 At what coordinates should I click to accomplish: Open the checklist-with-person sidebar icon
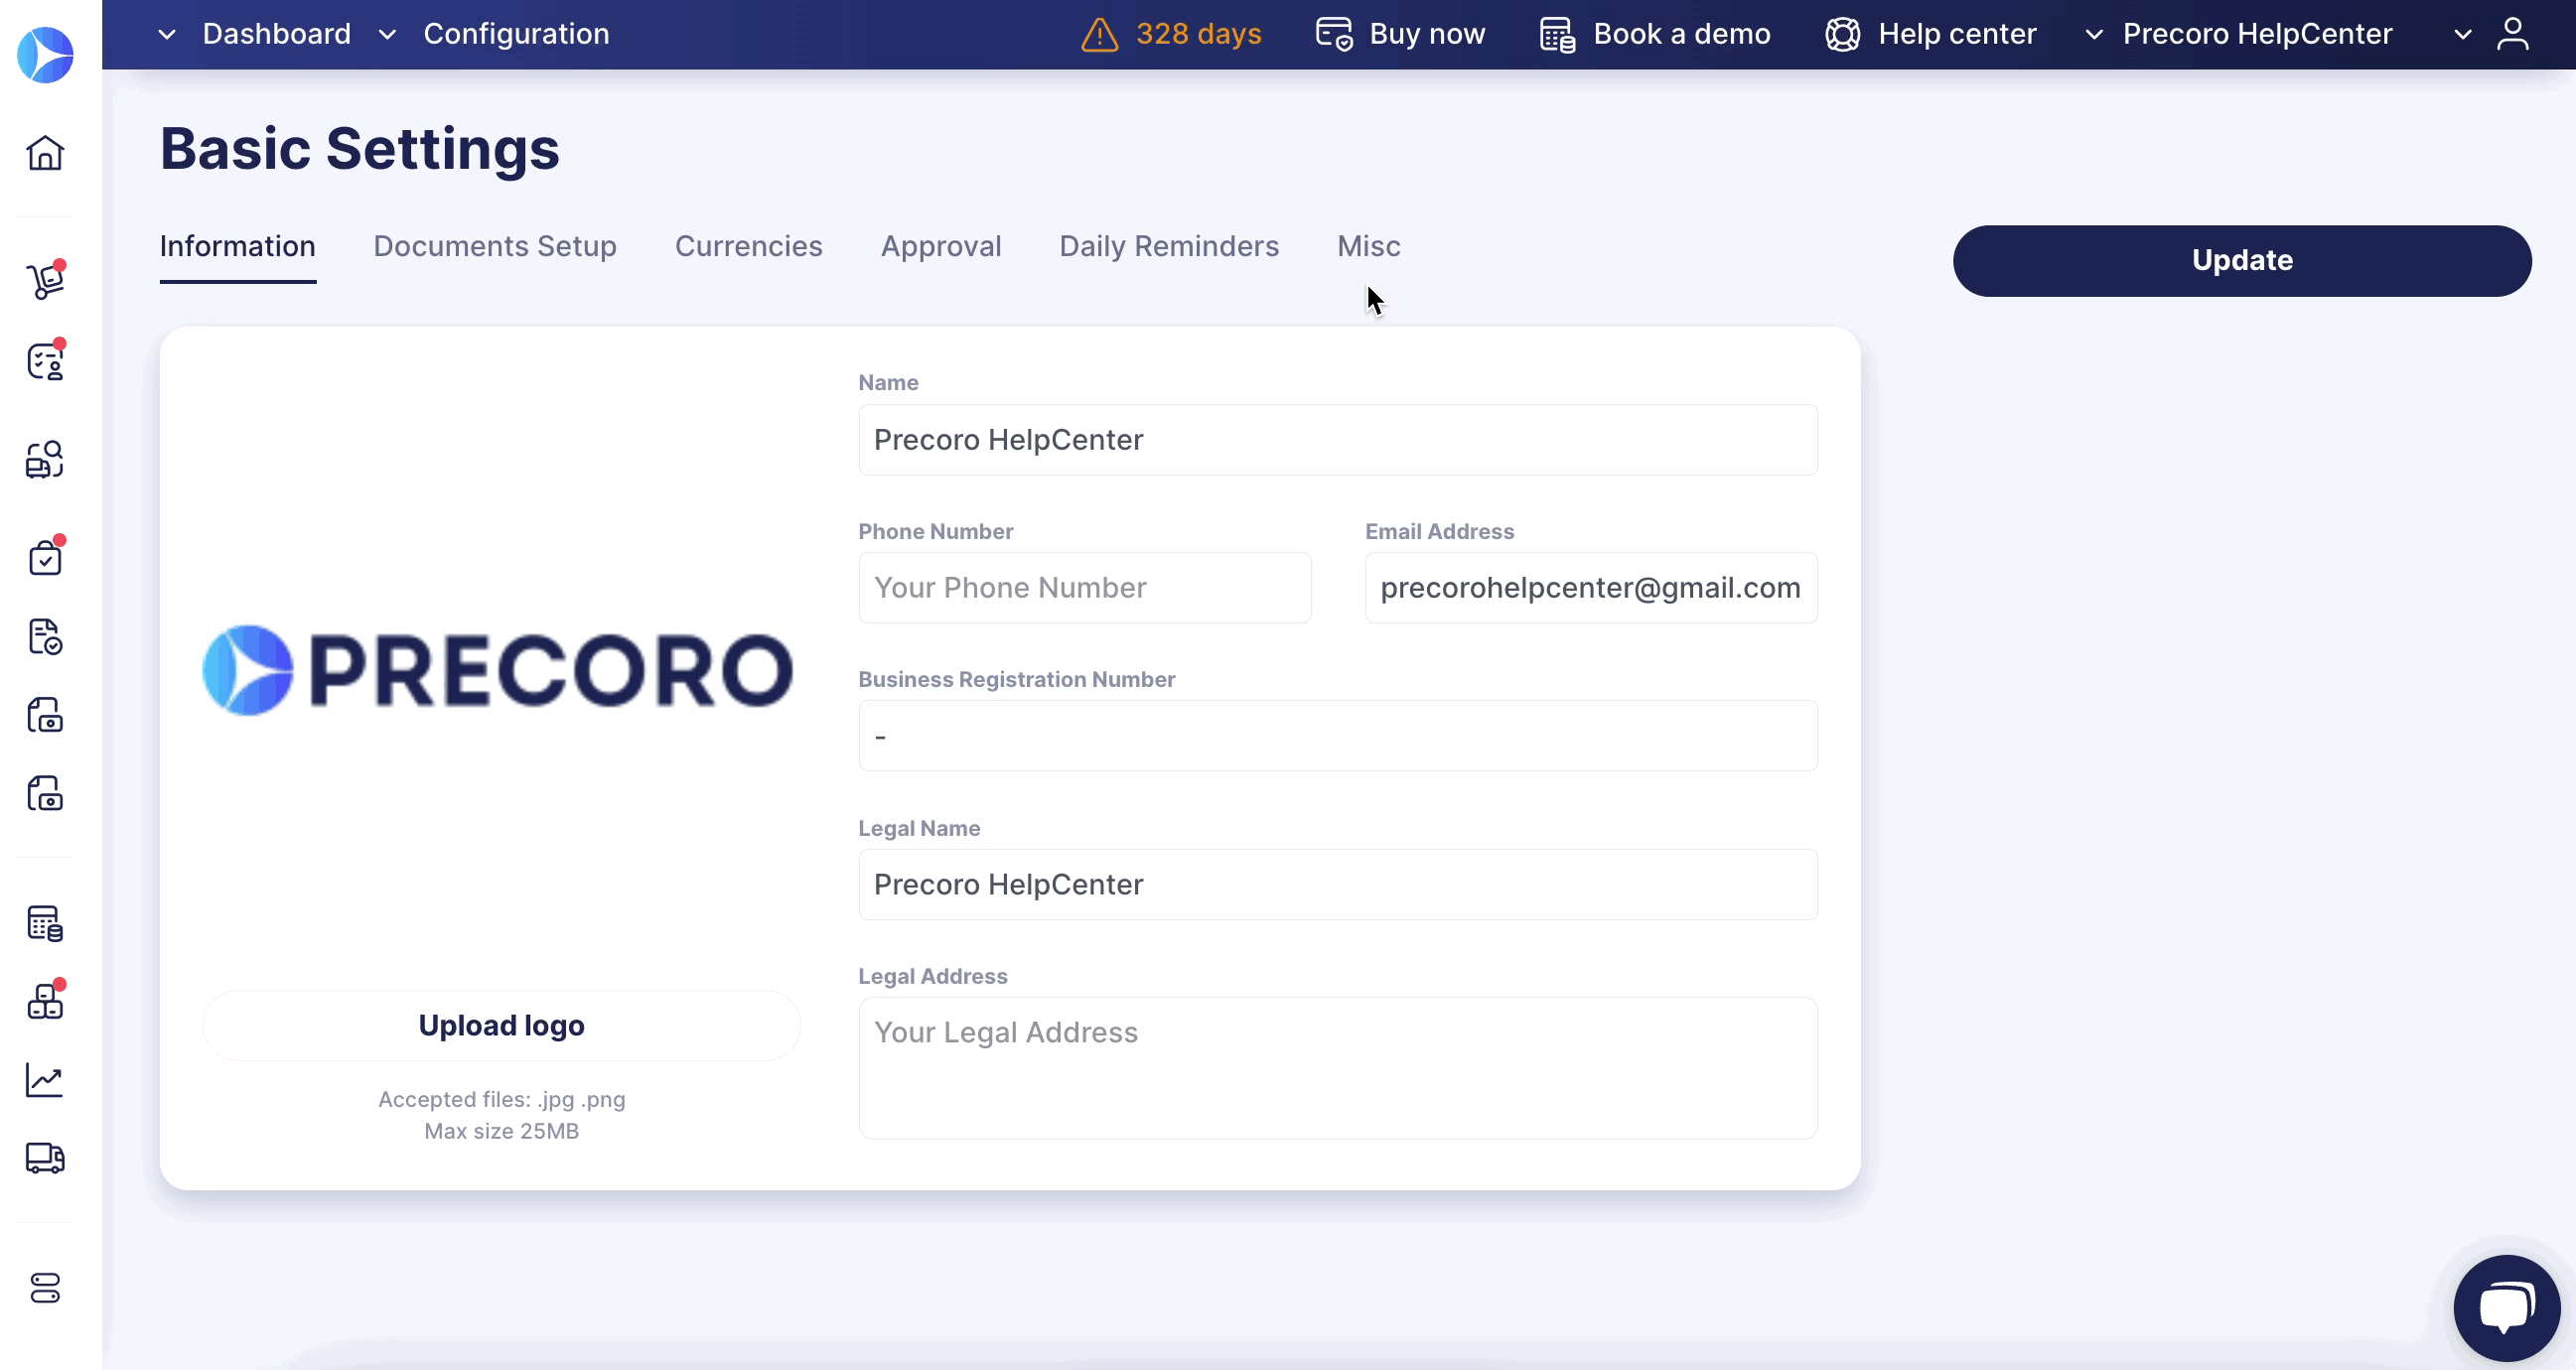45,361
